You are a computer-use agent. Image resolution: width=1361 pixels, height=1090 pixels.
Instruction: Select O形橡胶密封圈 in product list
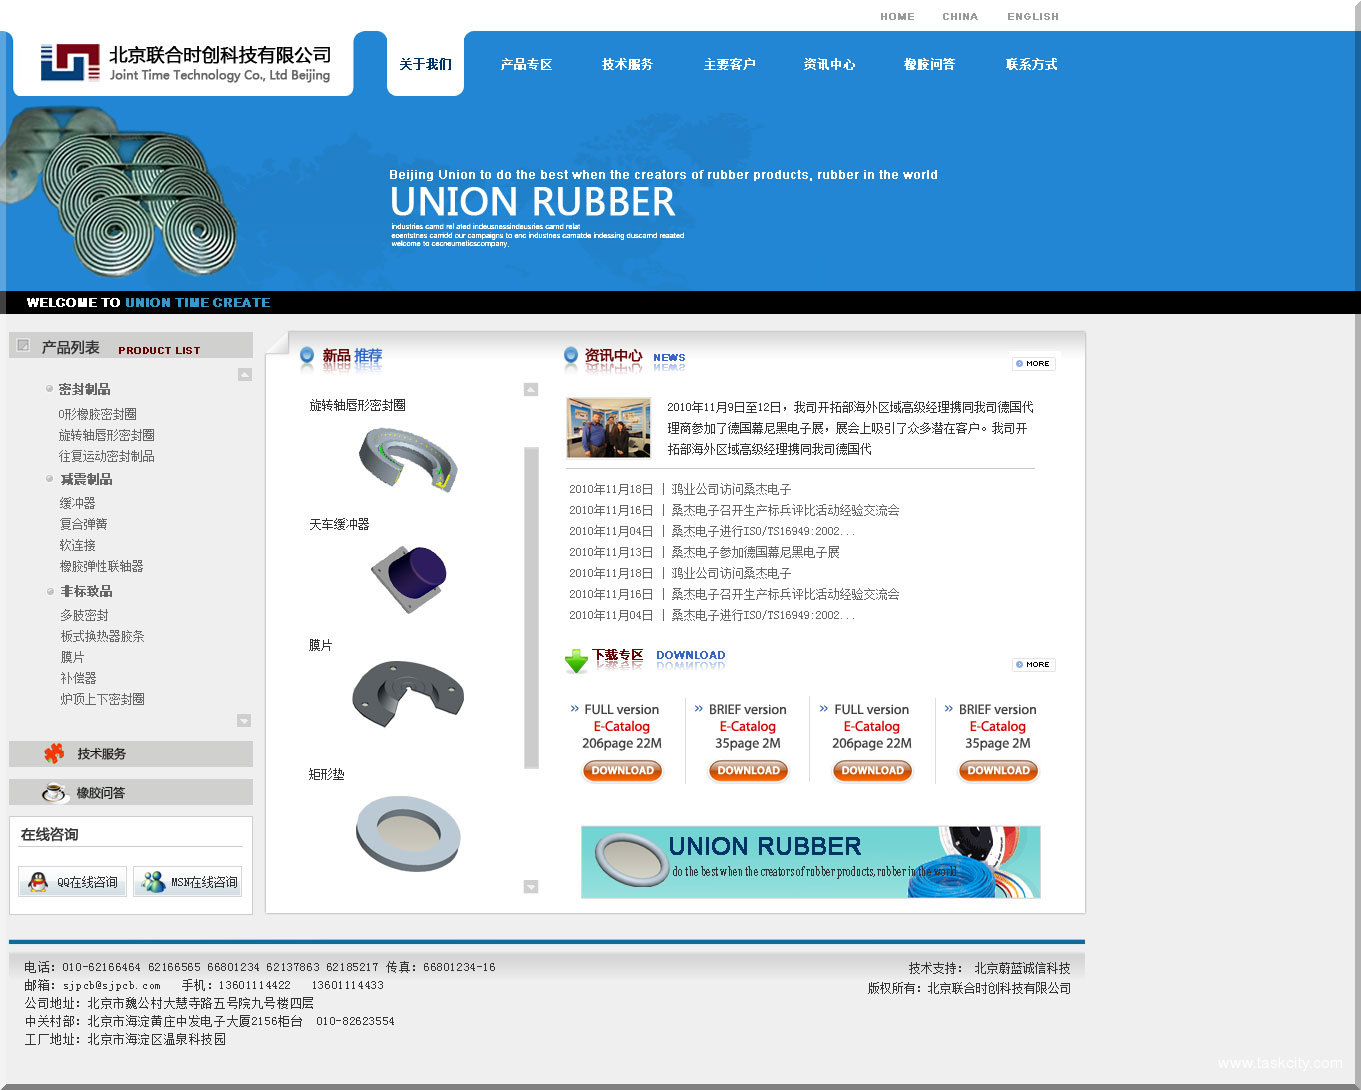coord(97,414)
